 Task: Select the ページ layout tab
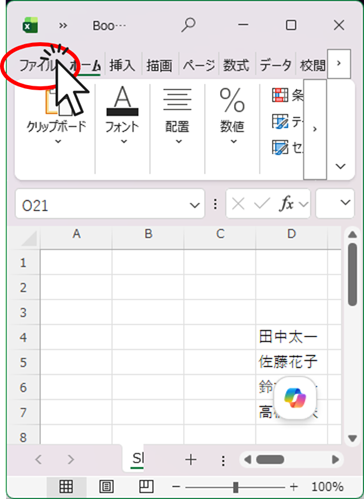point(199,65)
